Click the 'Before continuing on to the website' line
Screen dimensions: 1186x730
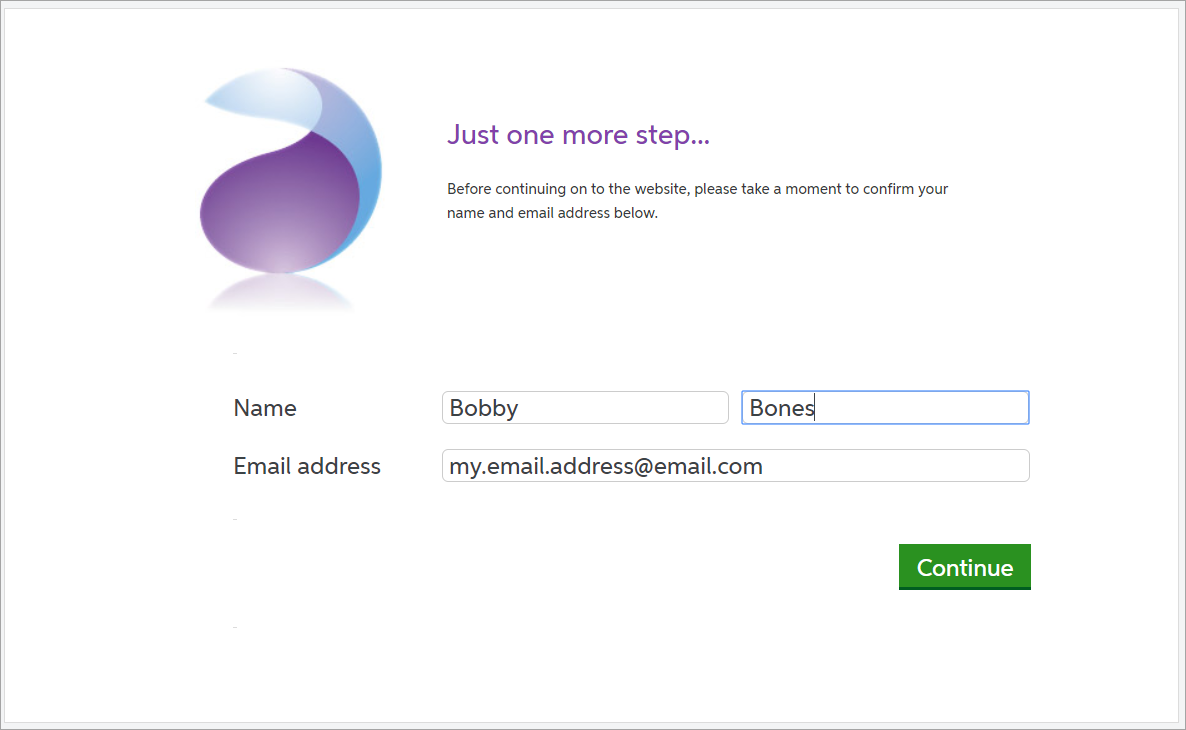(x=697, y=189)
